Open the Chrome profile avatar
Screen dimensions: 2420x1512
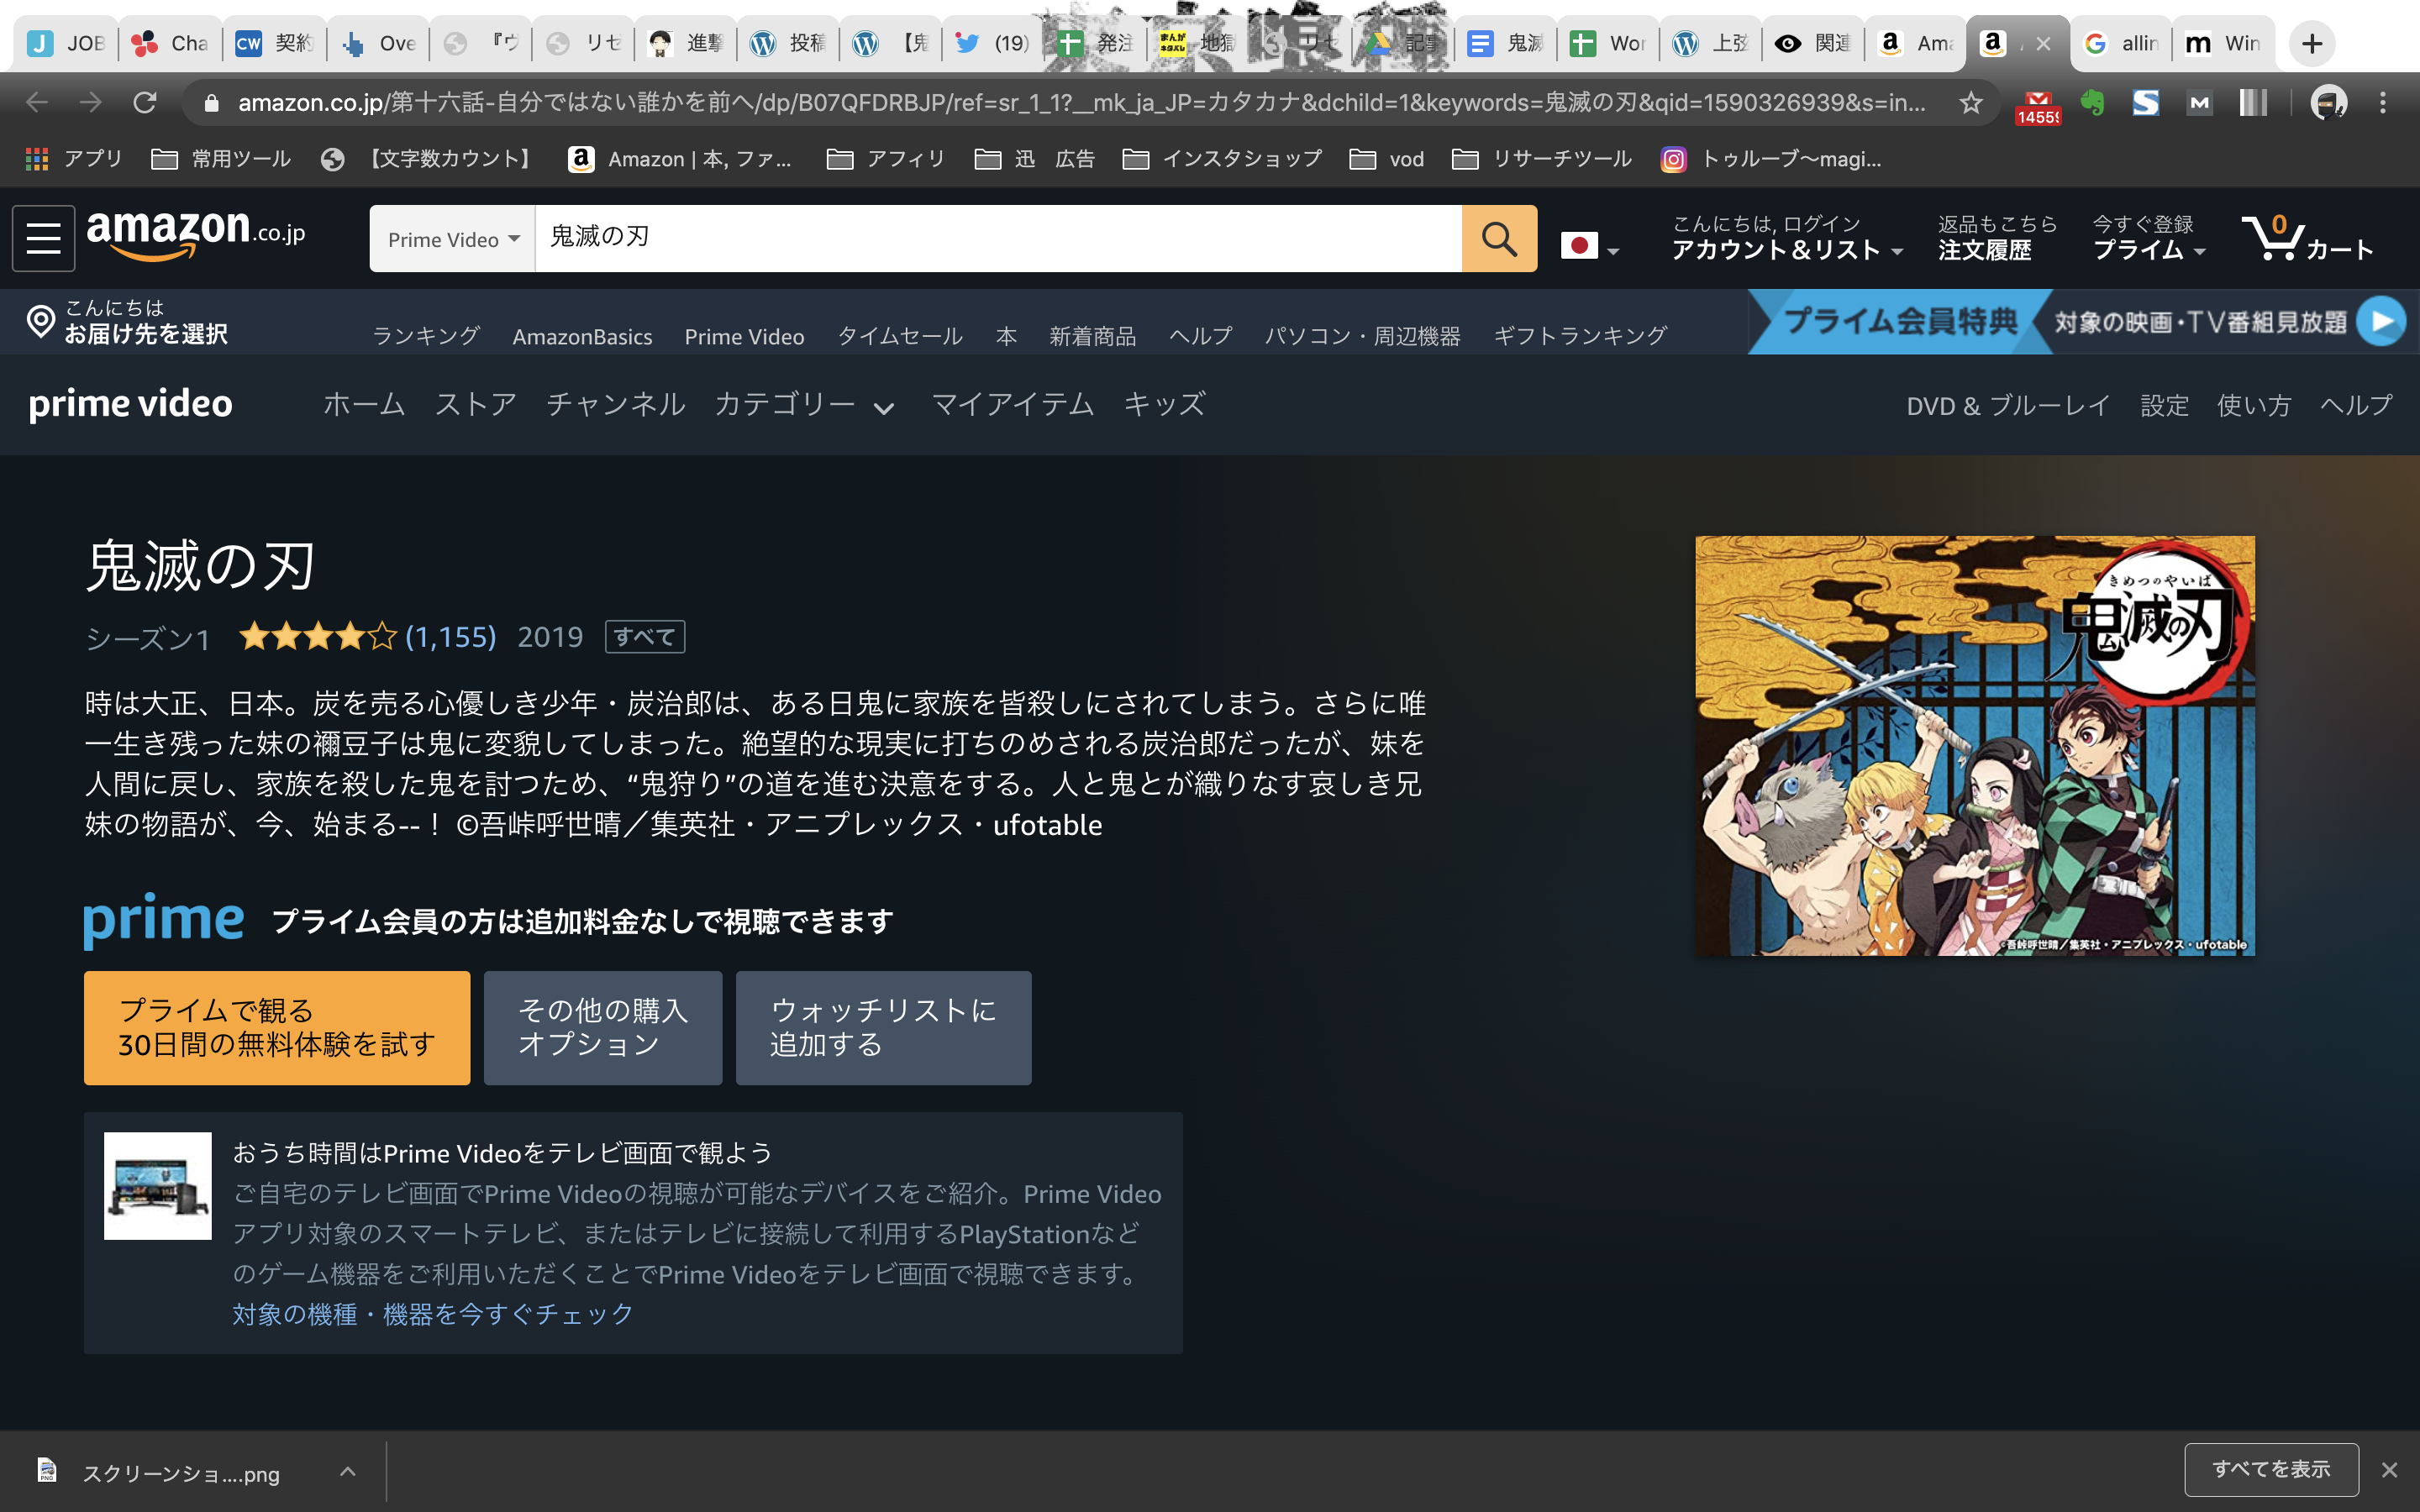coord(2328,102)
